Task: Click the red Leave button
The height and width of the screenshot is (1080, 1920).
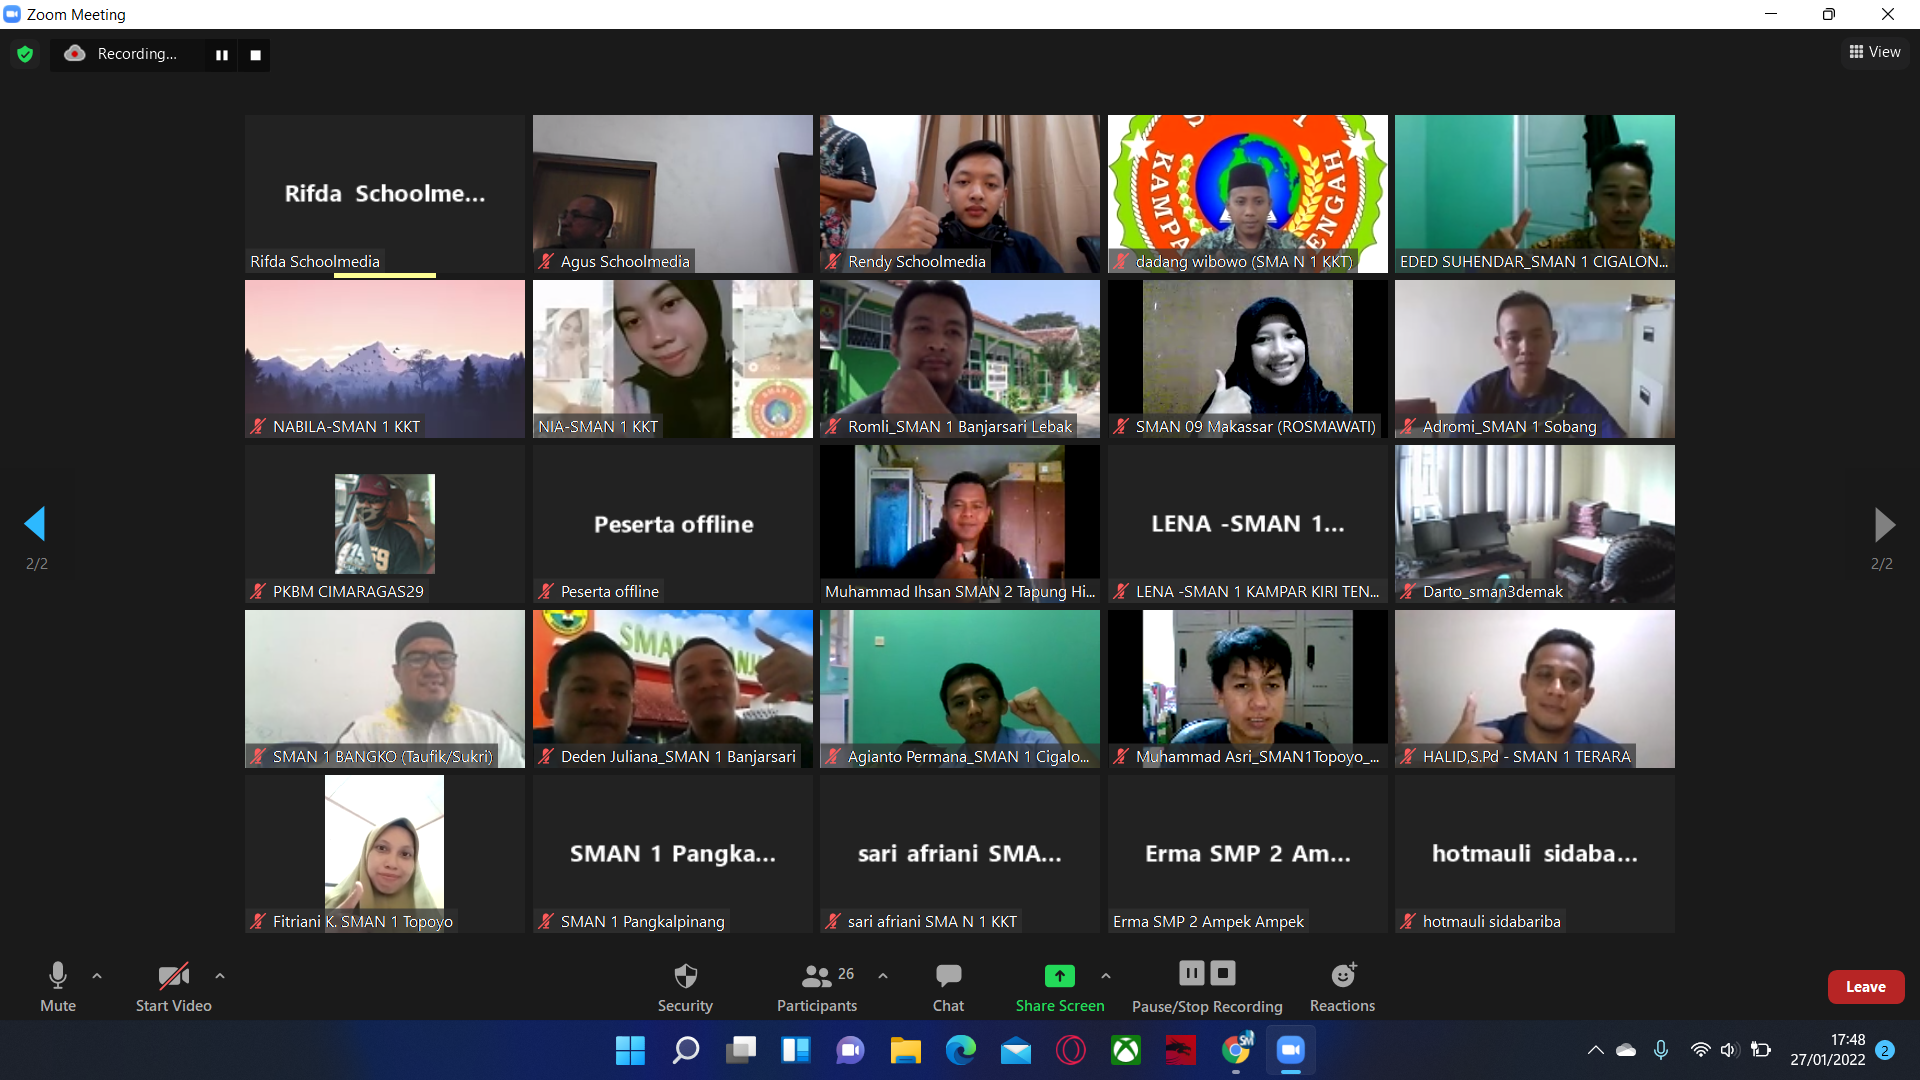Action: coord(1865,986)
